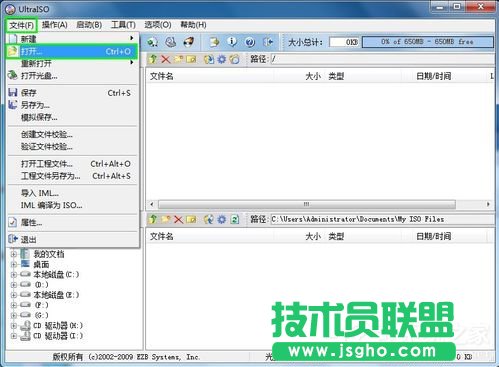Click the 0% of 650MB capacity bar

coord(428,42)
